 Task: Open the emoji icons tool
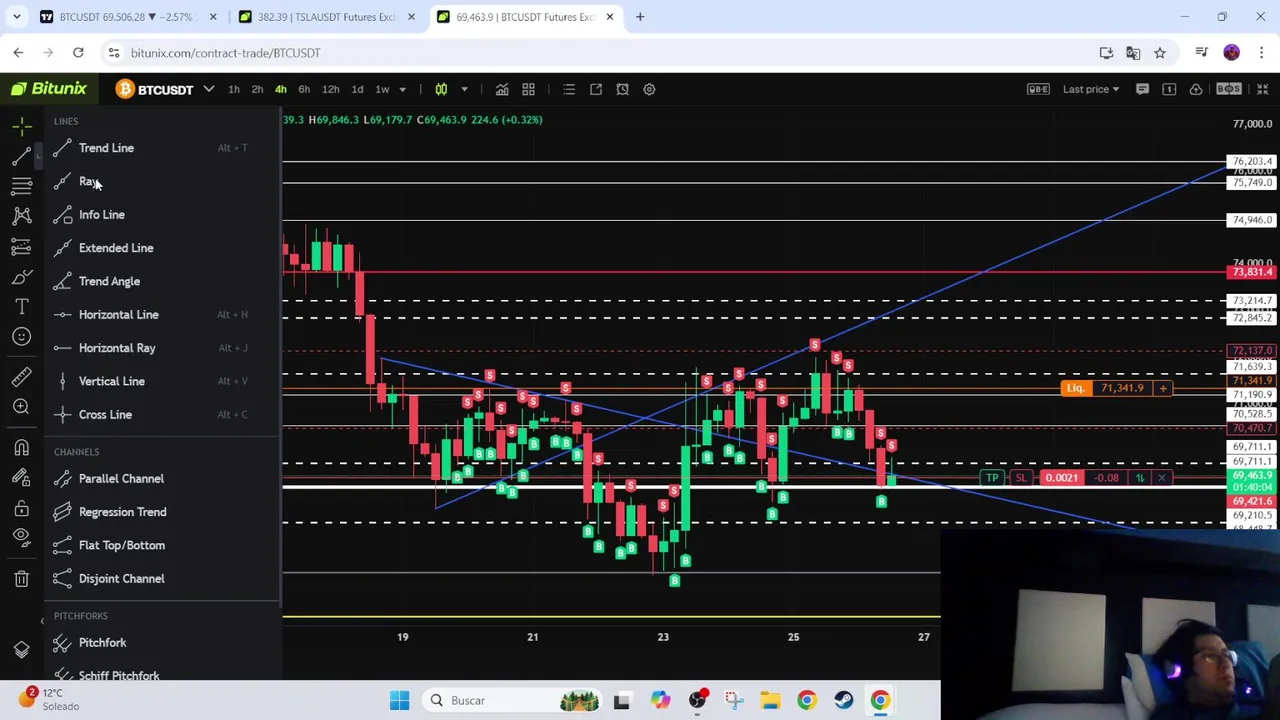click(x=22, y=336)
